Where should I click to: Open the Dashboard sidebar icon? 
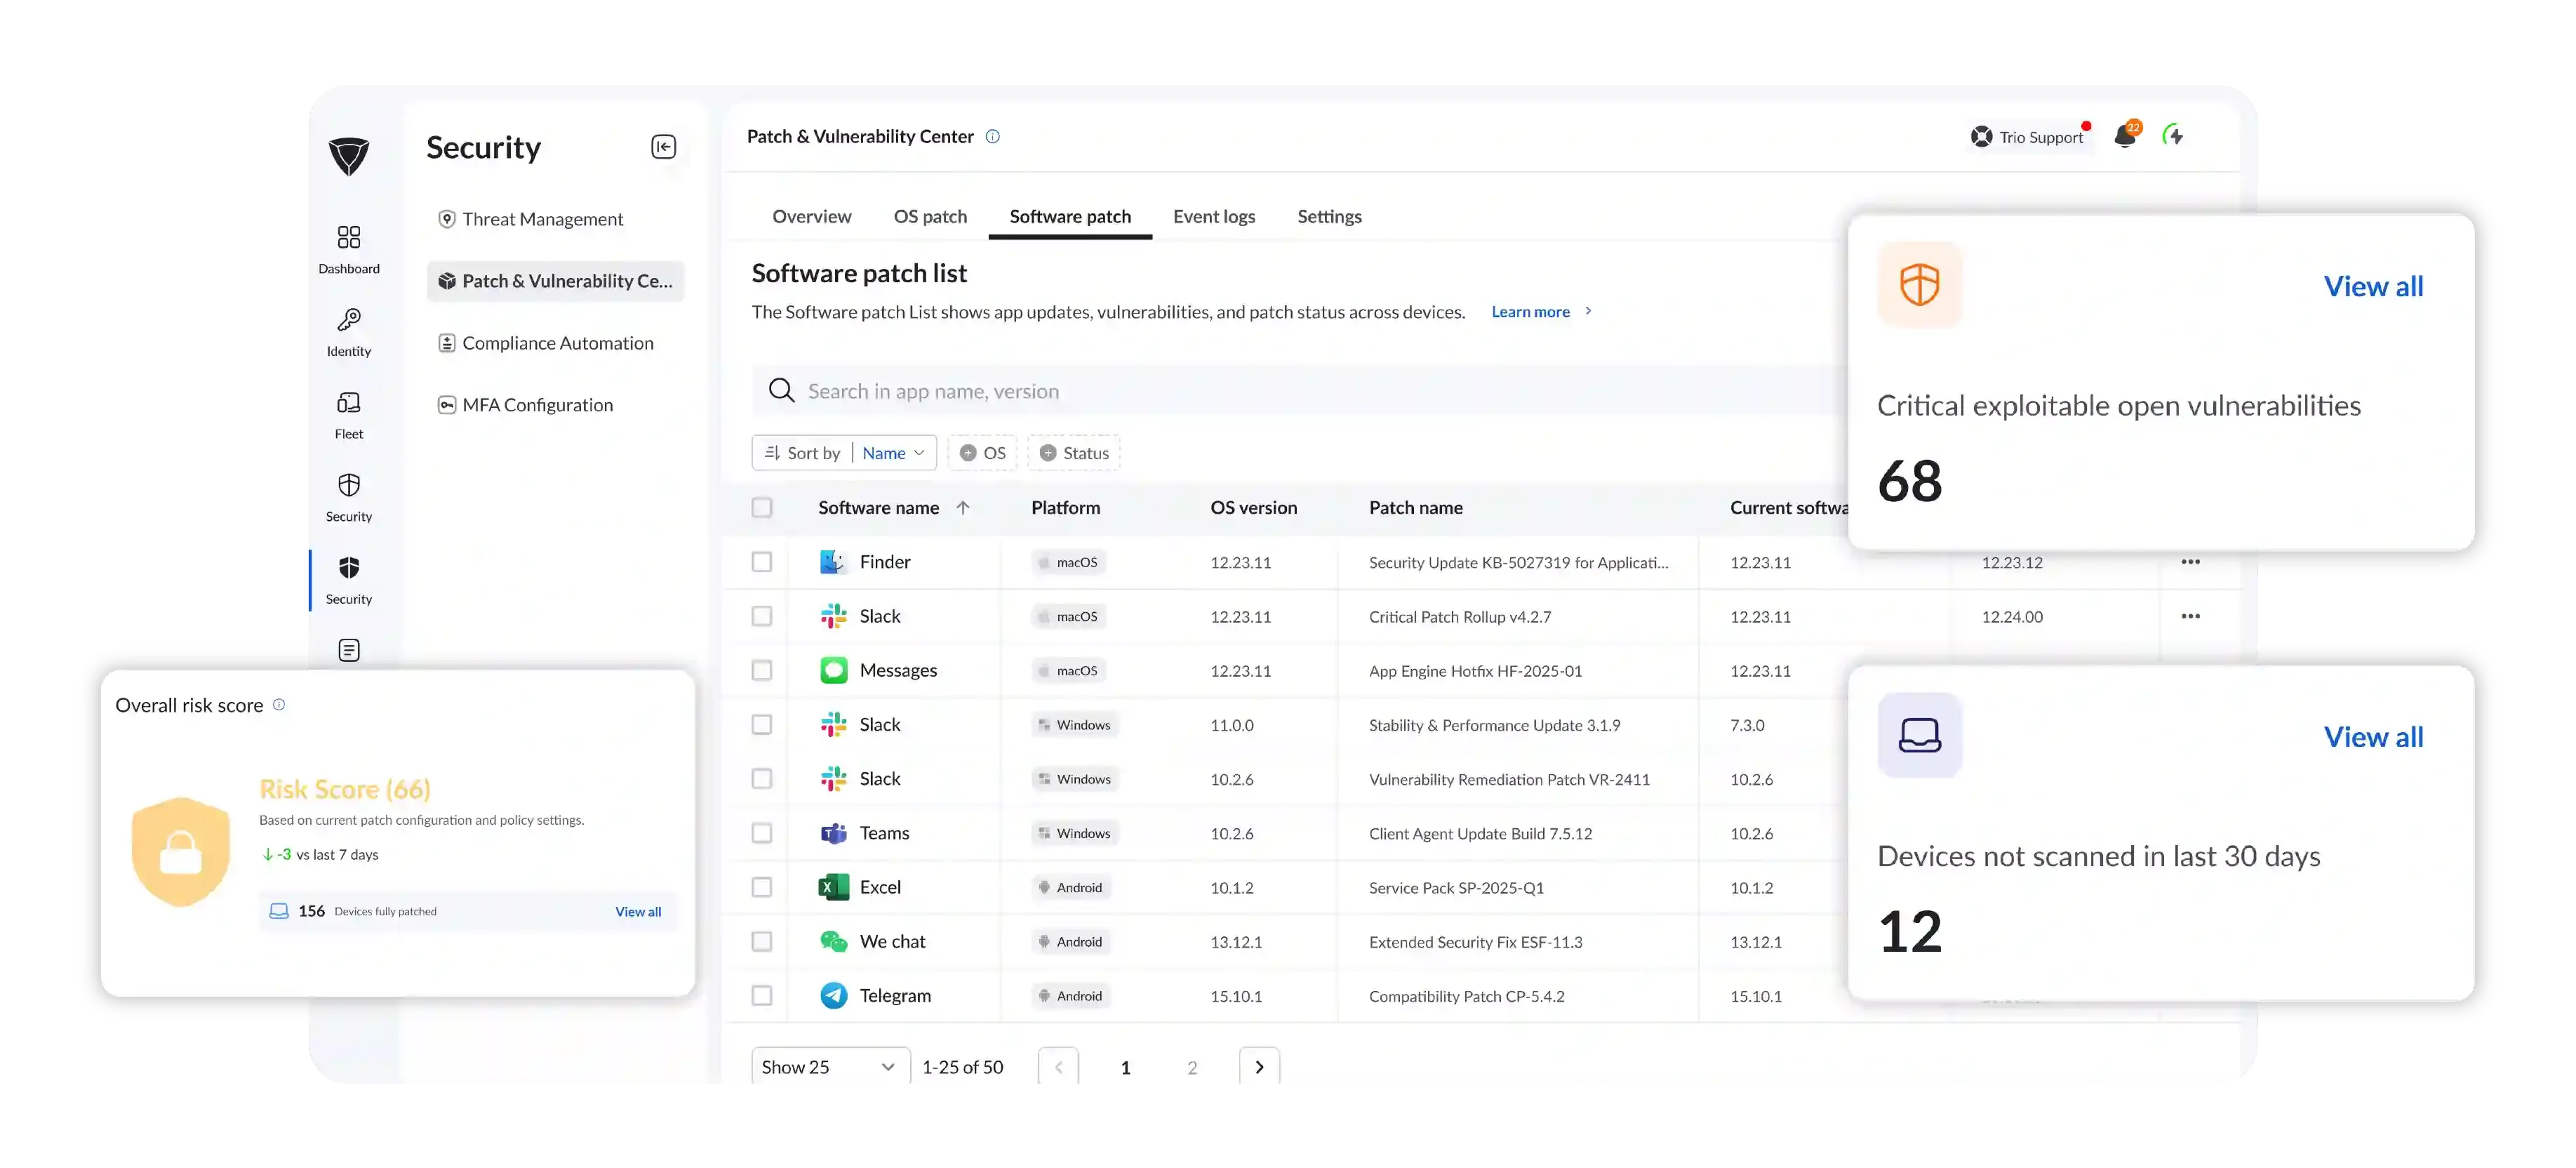tap(348, 237)
